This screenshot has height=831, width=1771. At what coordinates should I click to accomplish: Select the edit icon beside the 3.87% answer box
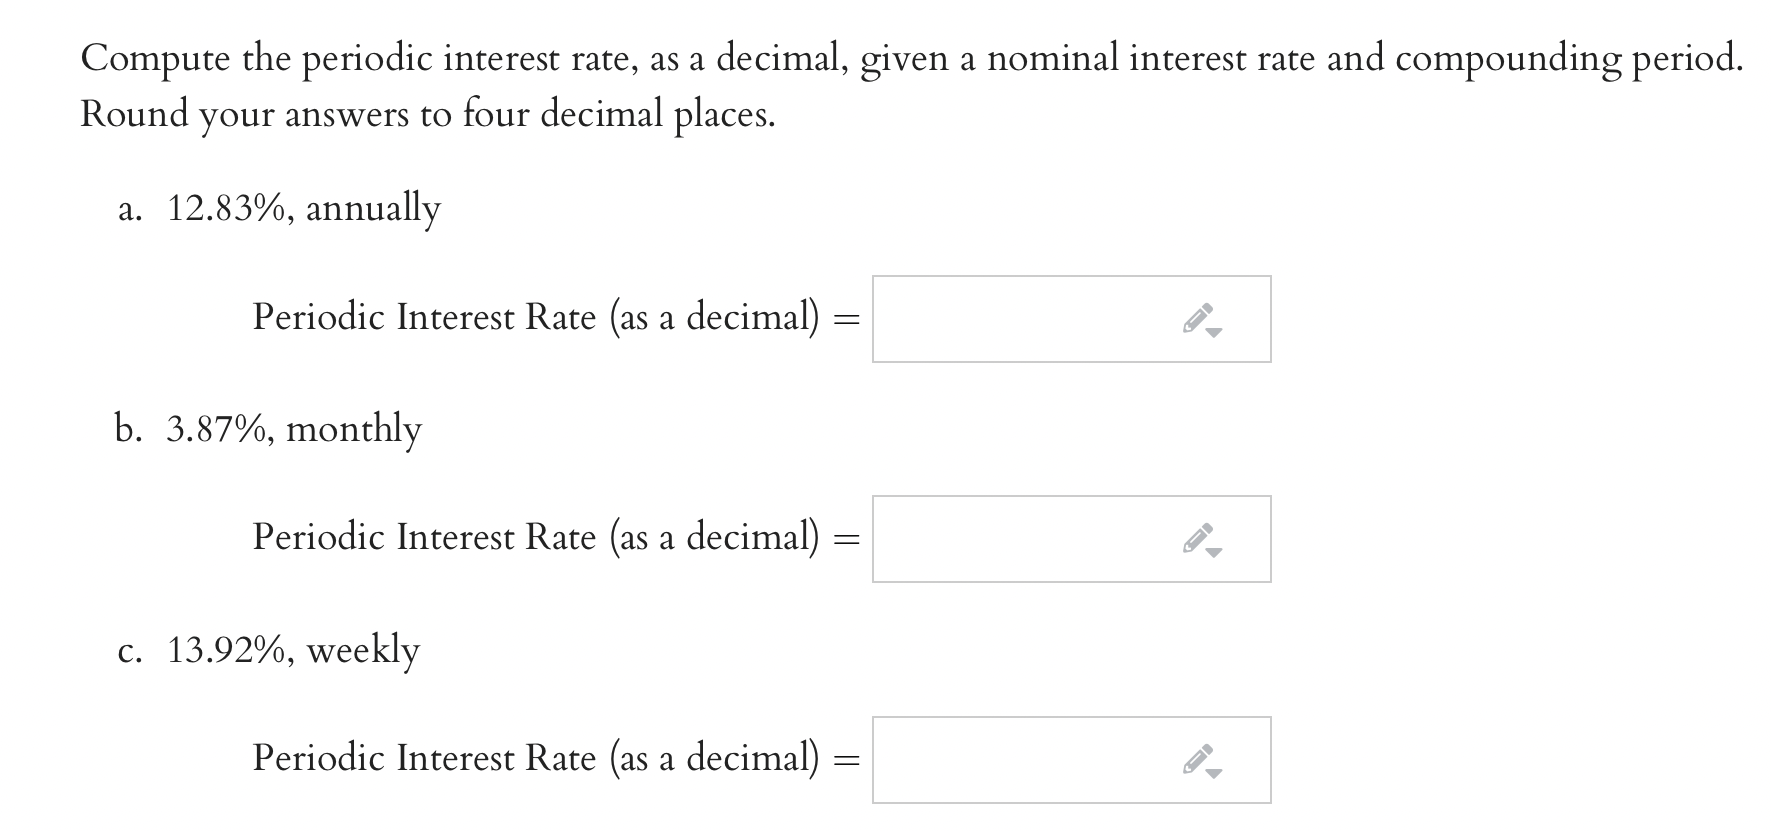click(1197, 538)
